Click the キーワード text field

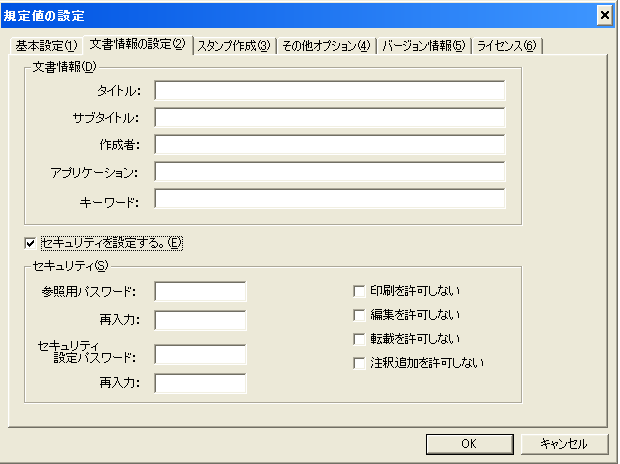tap(330, 199)
